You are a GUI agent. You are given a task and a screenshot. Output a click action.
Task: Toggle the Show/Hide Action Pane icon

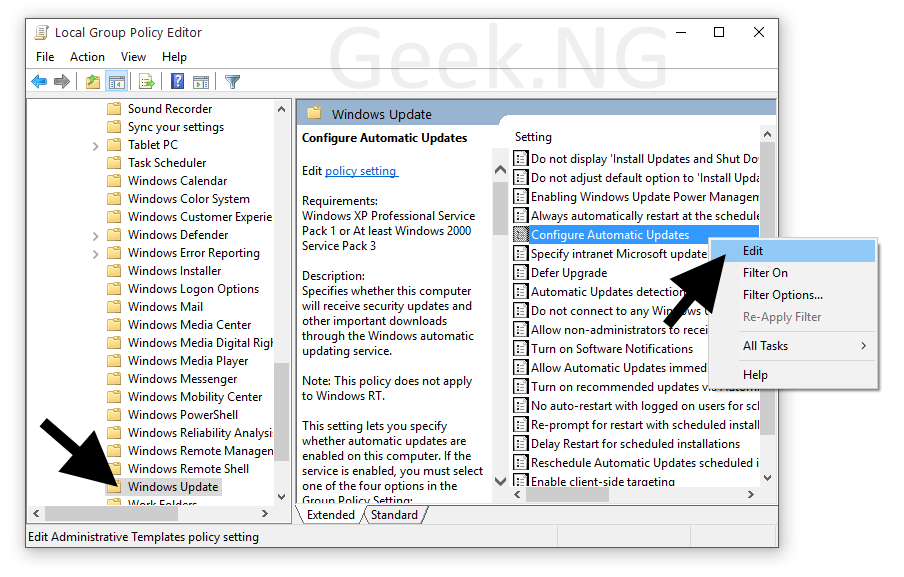click(x=201, y=82)
